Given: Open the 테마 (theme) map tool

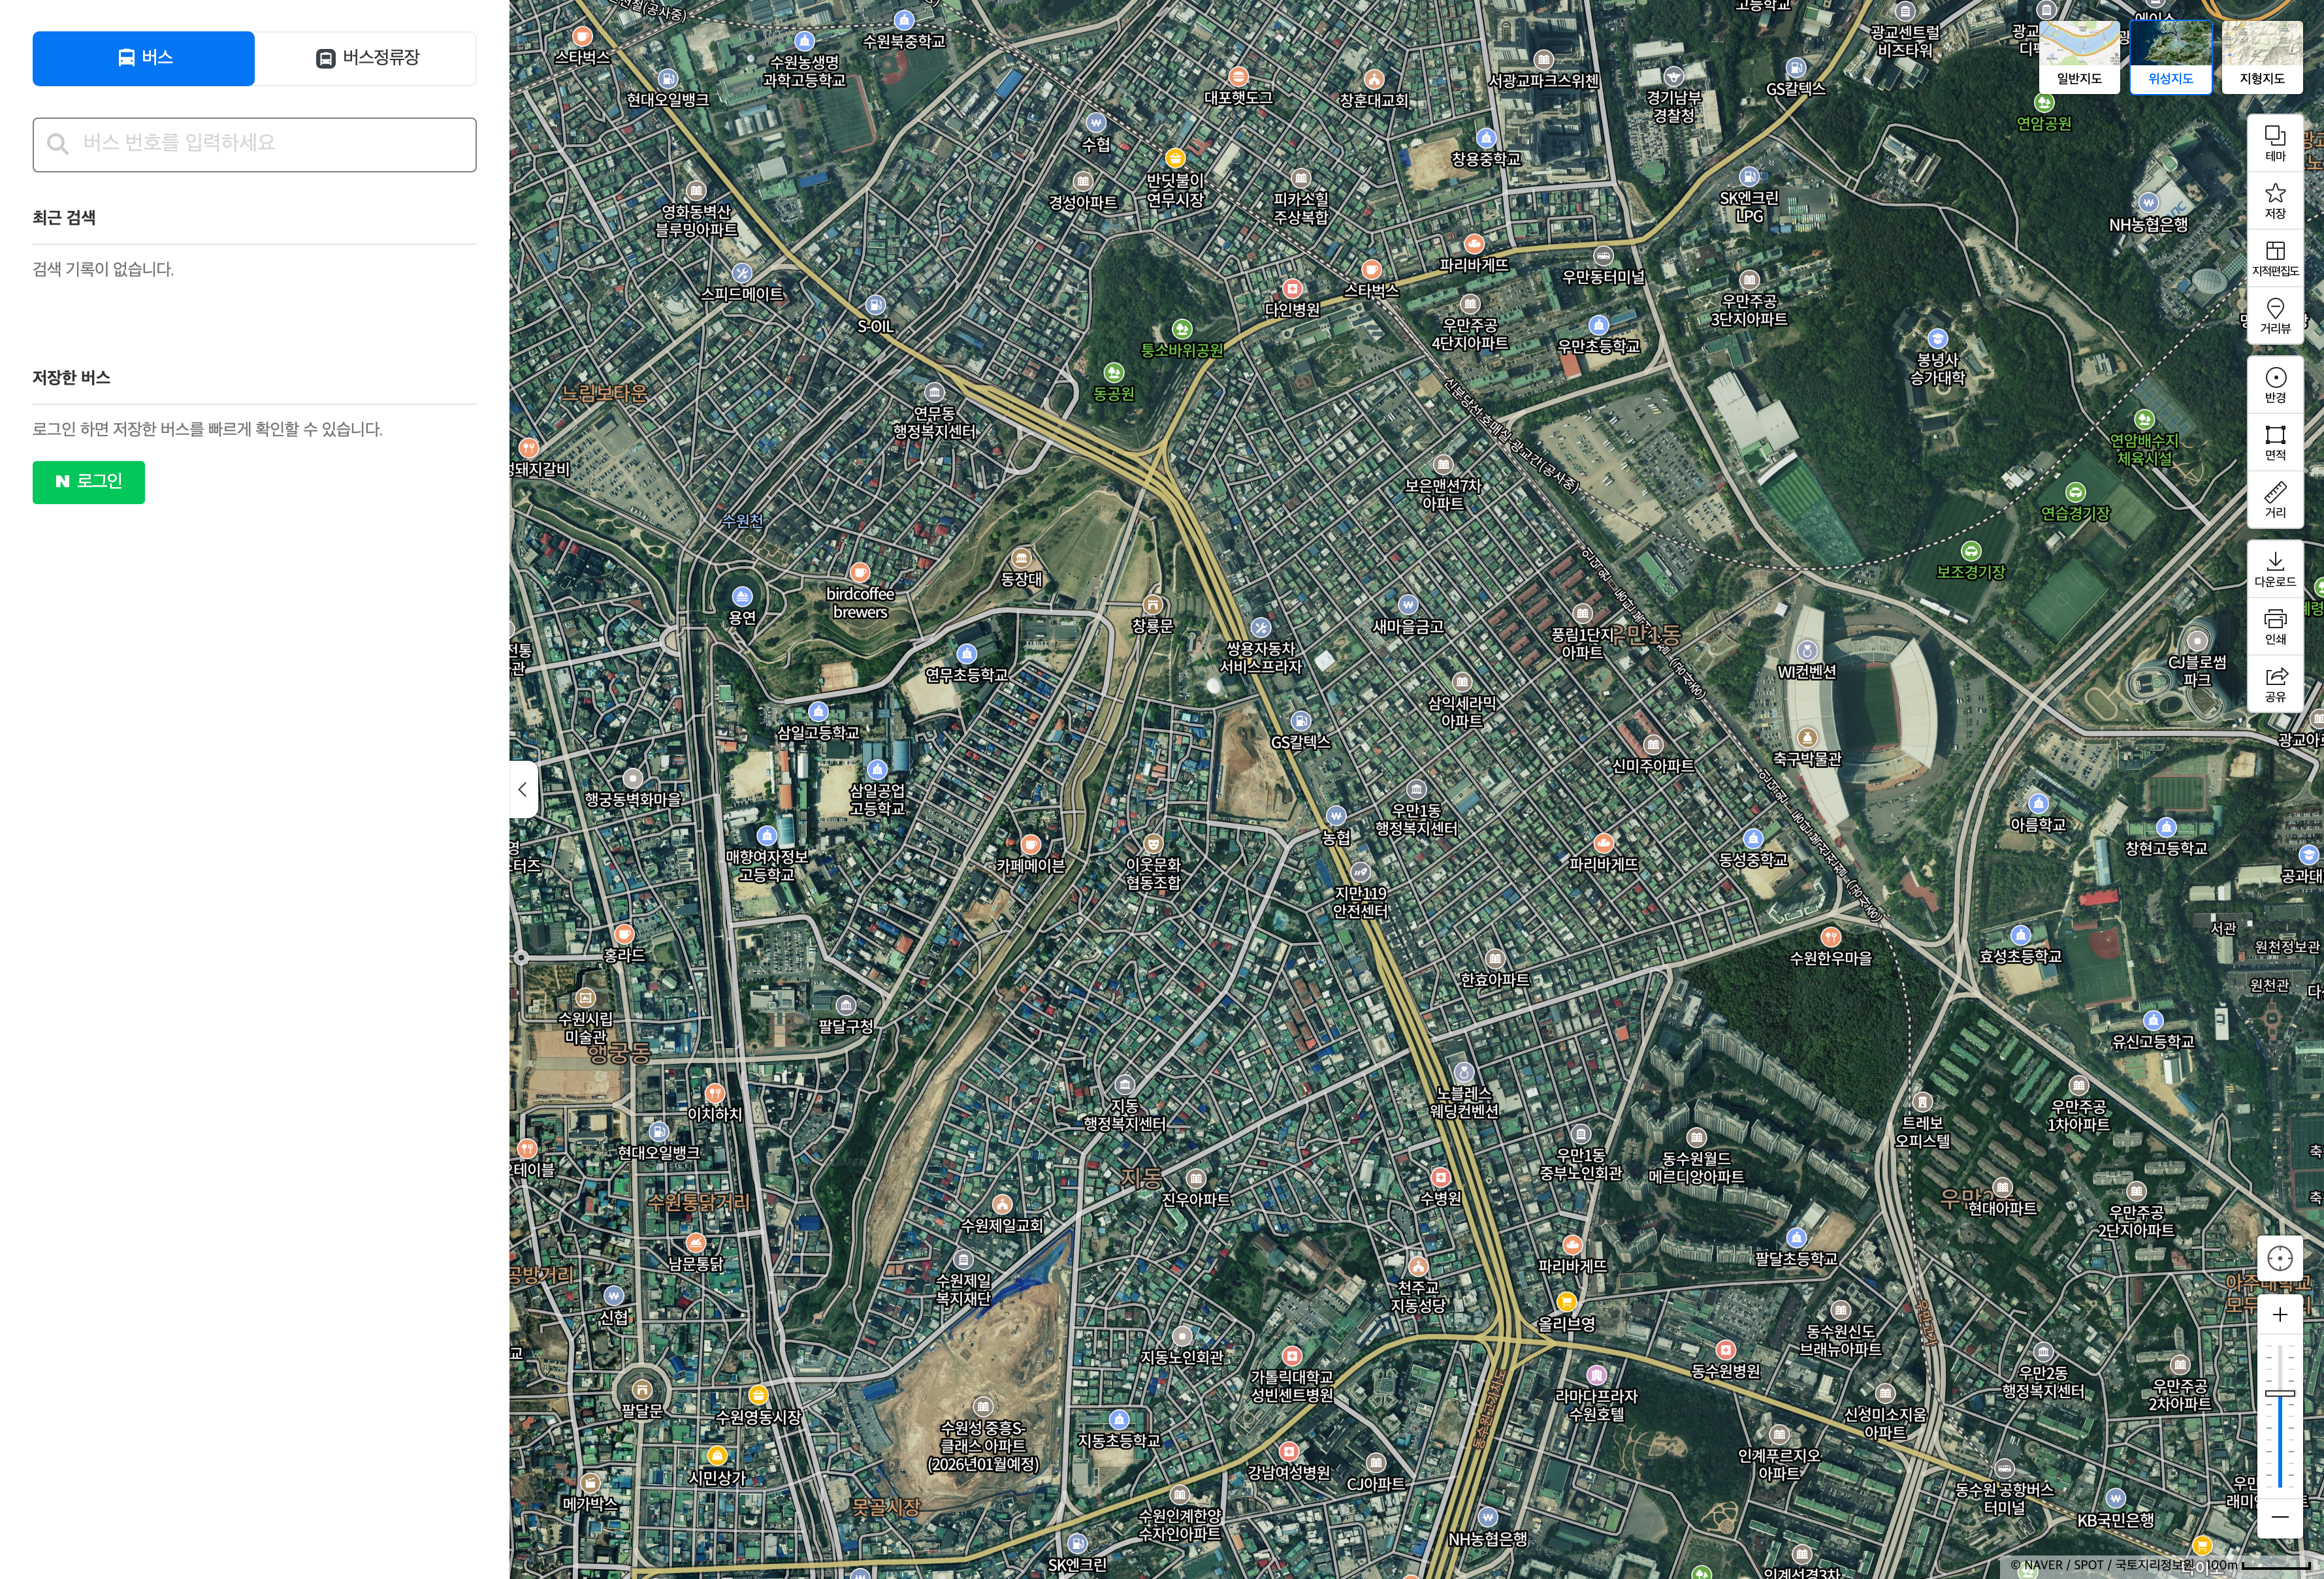Looking at the screenshot, I should (x=2275, y=143).
